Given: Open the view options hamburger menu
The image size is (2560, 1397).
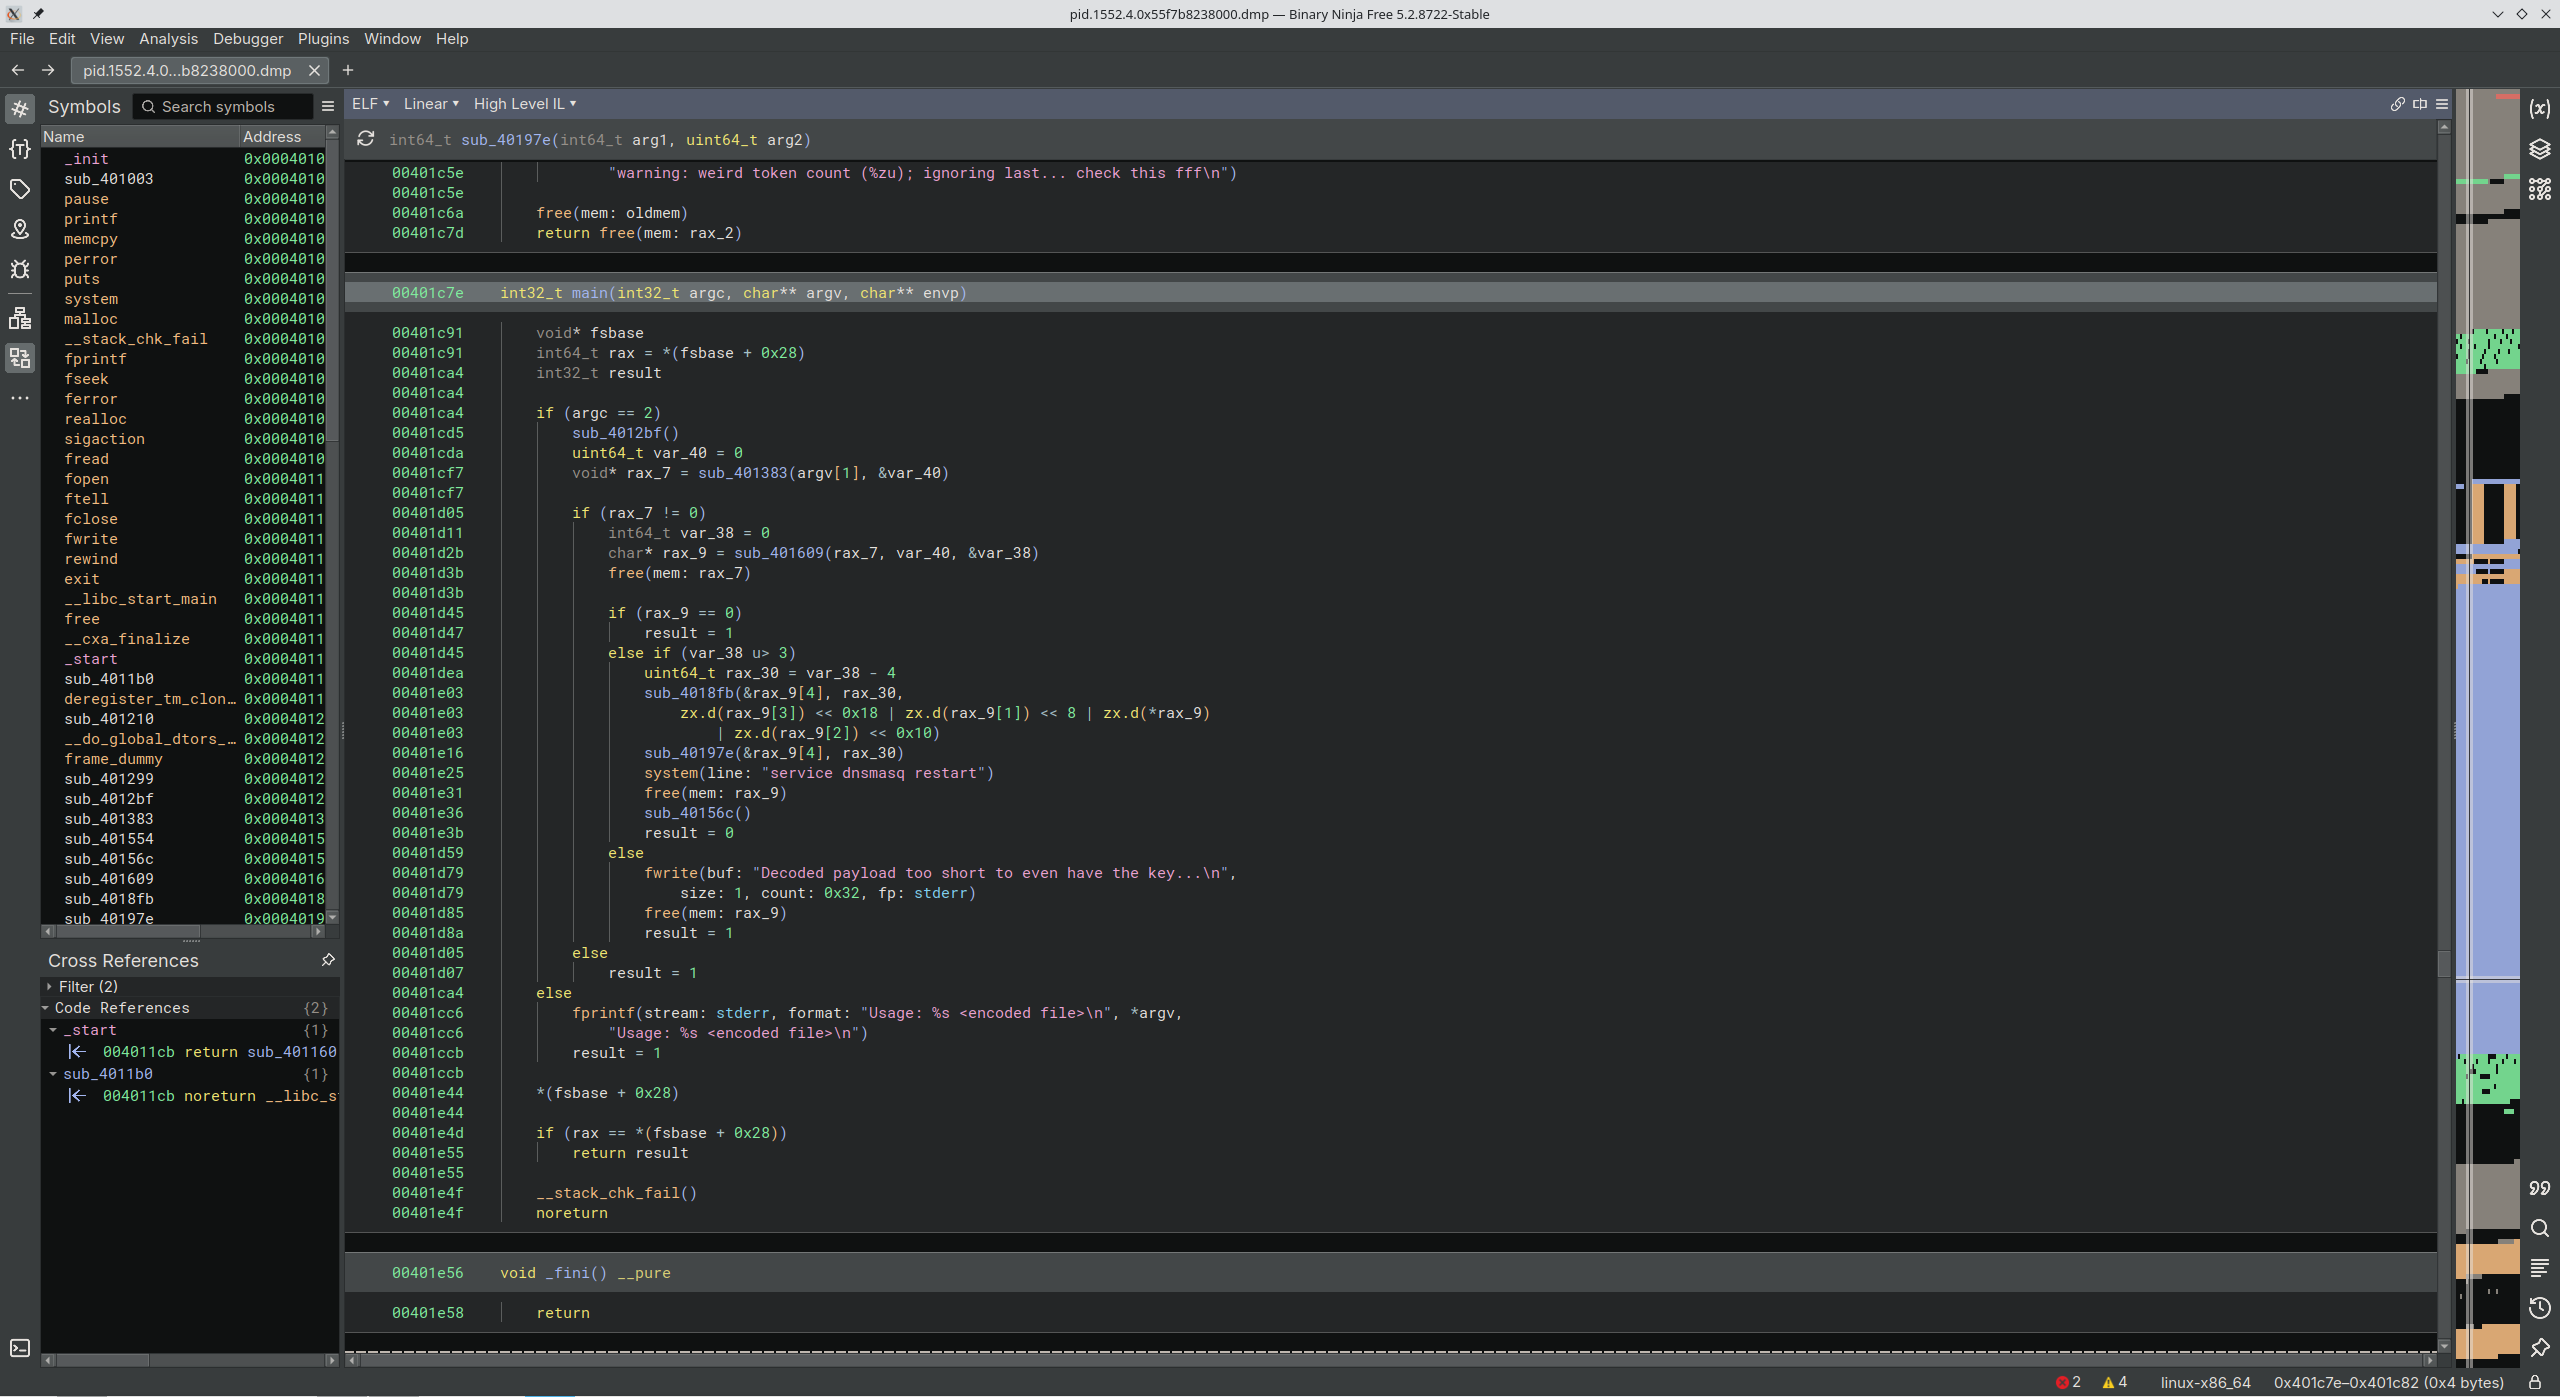Looking at the screenshot, I should click(x=2442, y=104).
